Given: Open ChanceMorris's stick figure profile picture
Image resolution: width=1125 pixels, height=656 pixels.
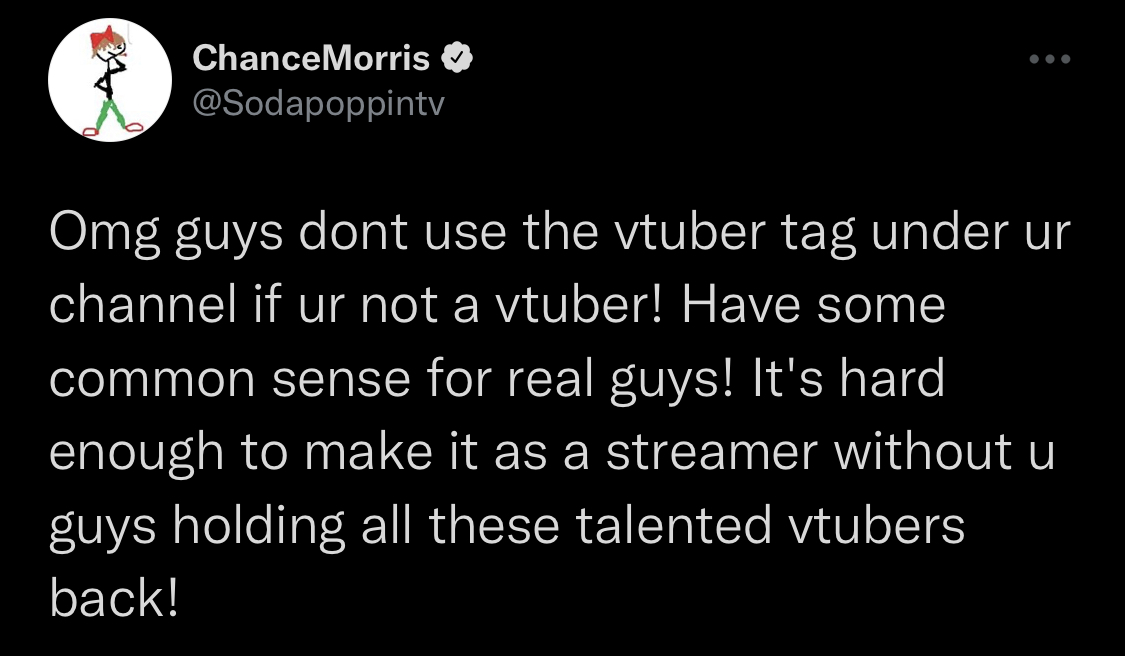Looking at the screenshot, I should click(x=110, y=80).
